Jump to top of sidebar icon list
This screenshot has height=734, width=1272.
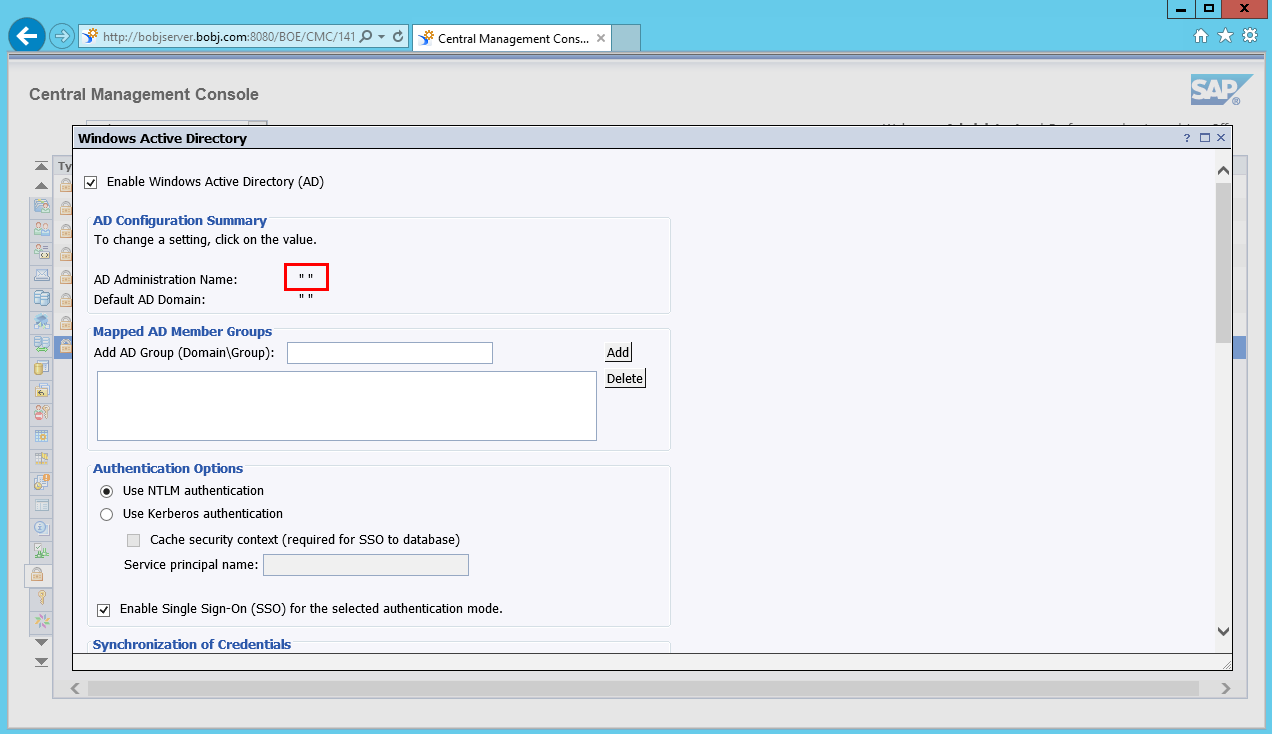[41, 166]
